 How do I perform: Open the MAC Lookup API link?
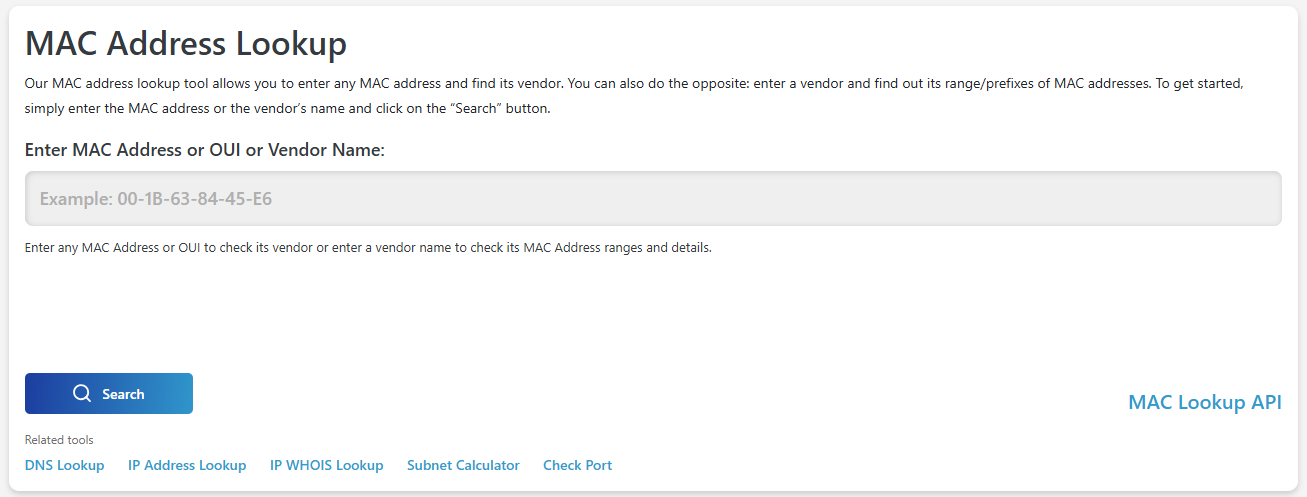pyautogui.click(x=1205, y=403)
